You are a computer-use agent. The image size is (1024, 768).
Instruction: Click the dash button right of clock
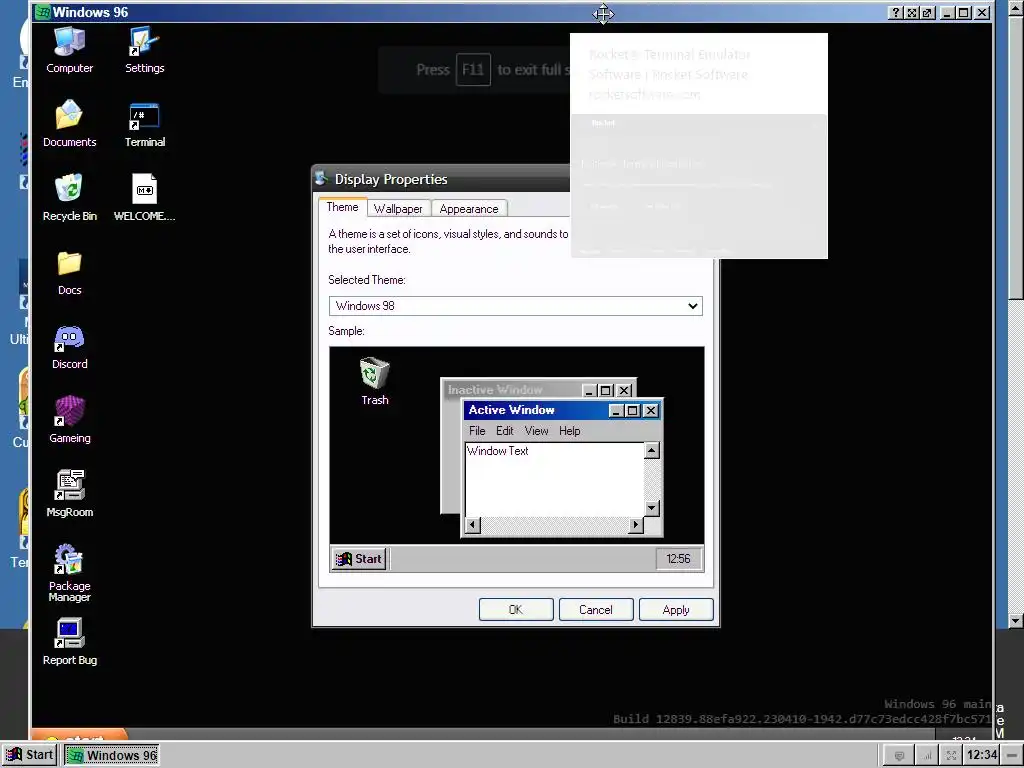coord(1012,755)
